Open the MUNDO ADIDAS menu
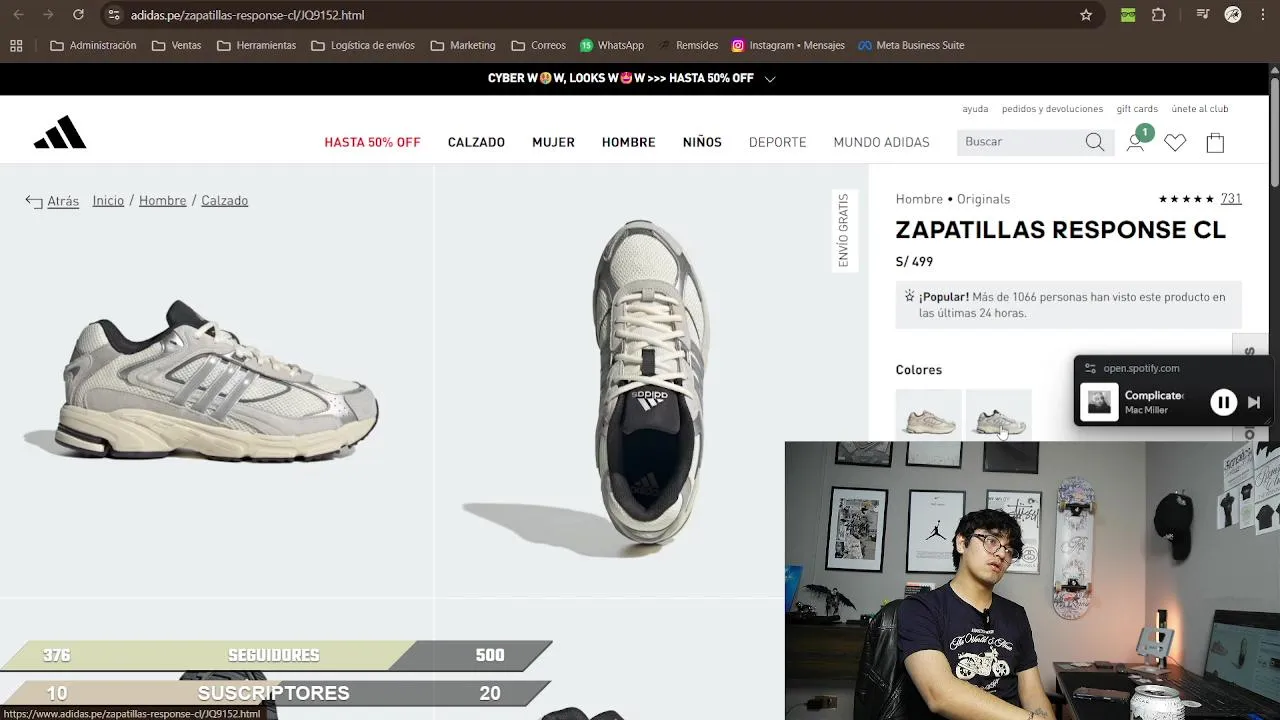 [881, 143]
